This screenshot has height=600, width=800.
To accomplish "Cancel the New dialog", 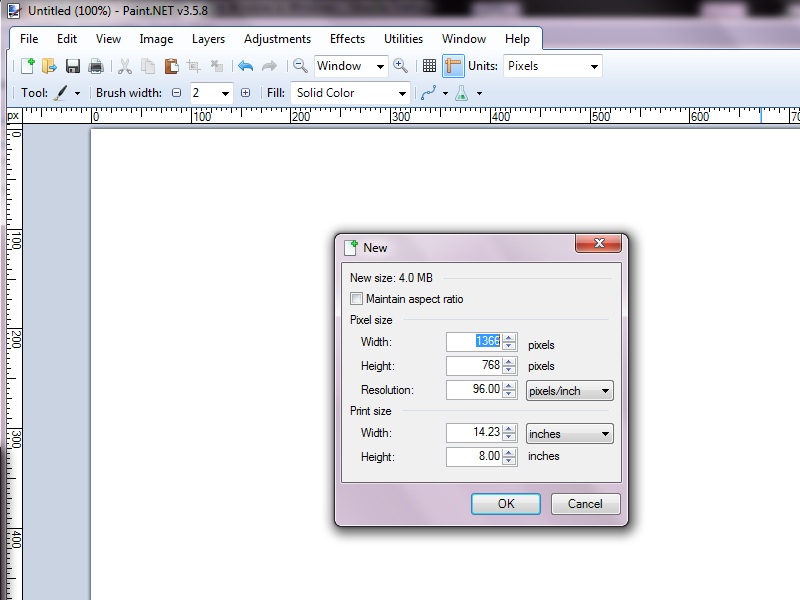I will tap(585, 503).
